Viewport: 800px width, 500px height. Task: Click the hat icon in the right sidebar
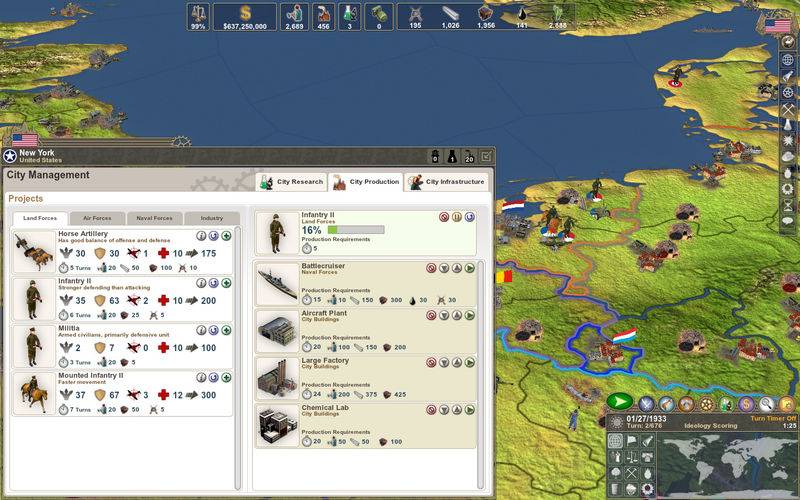click(x=788, y=157)
